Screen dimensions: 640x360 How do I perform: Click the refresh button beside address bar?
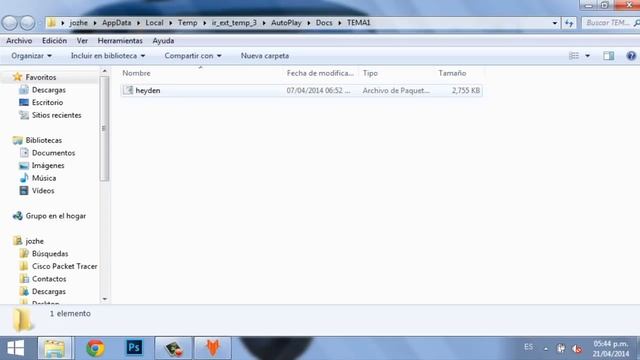(x=569, y=23)
